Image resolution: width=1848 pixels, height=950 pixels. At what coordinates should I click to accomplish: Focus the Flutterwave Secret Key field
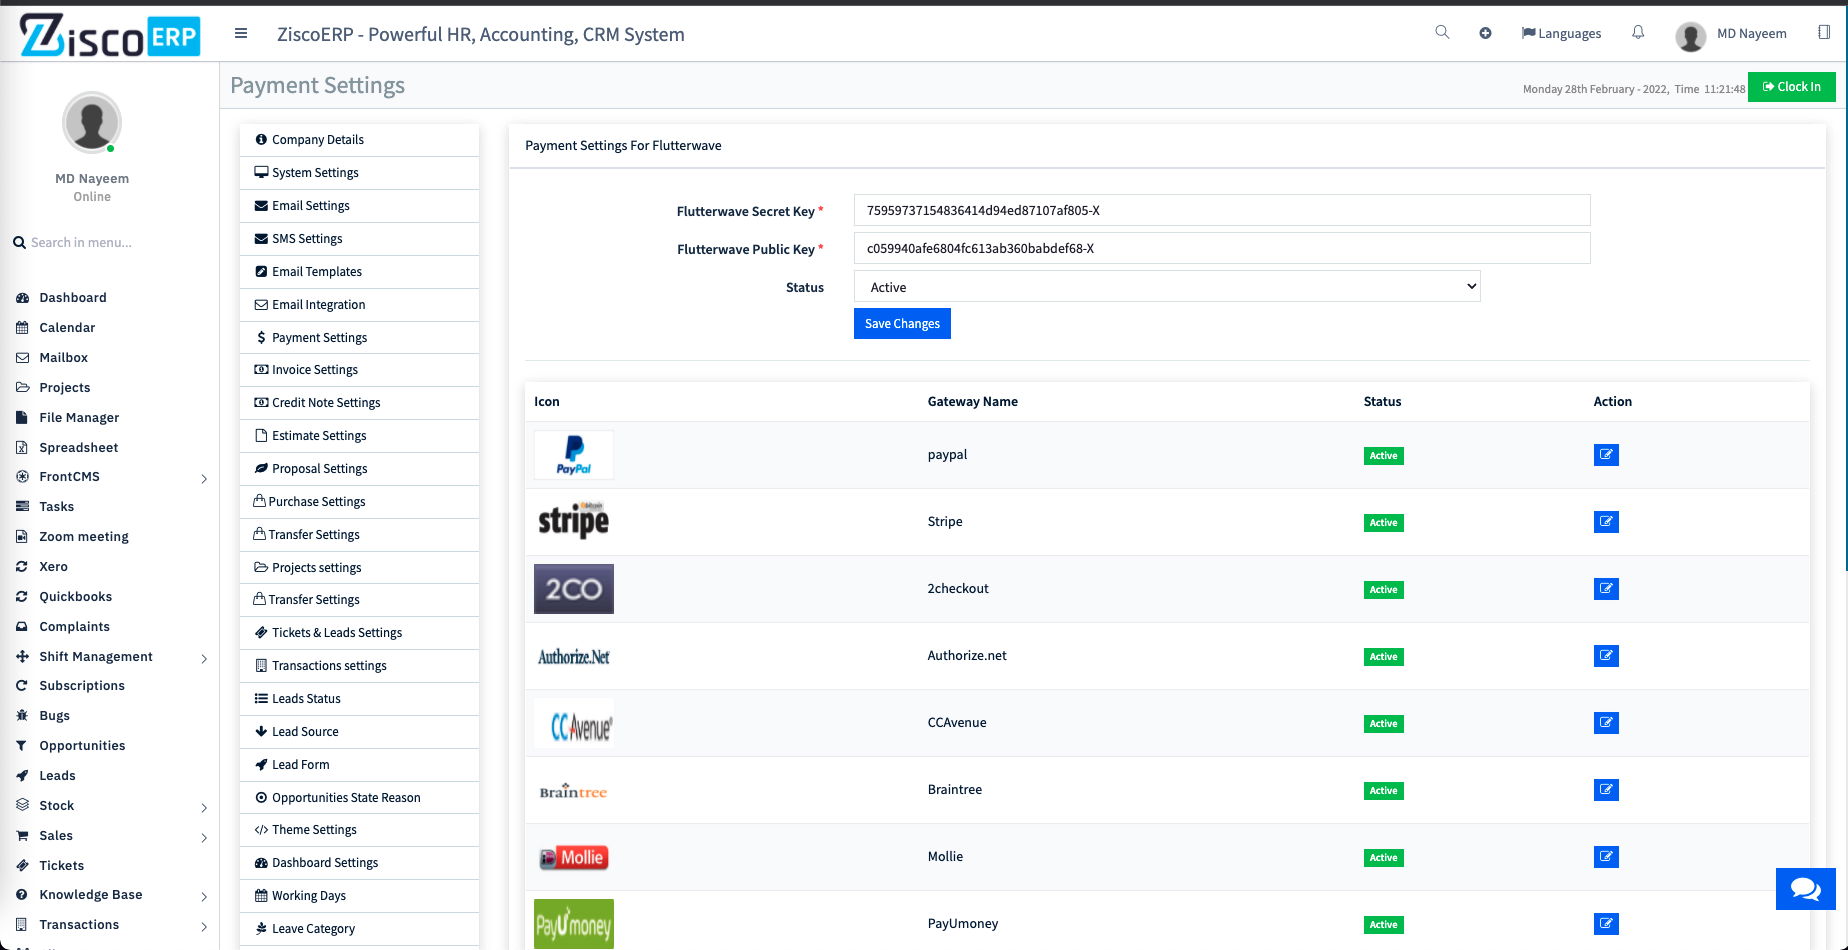[1222, 210]
